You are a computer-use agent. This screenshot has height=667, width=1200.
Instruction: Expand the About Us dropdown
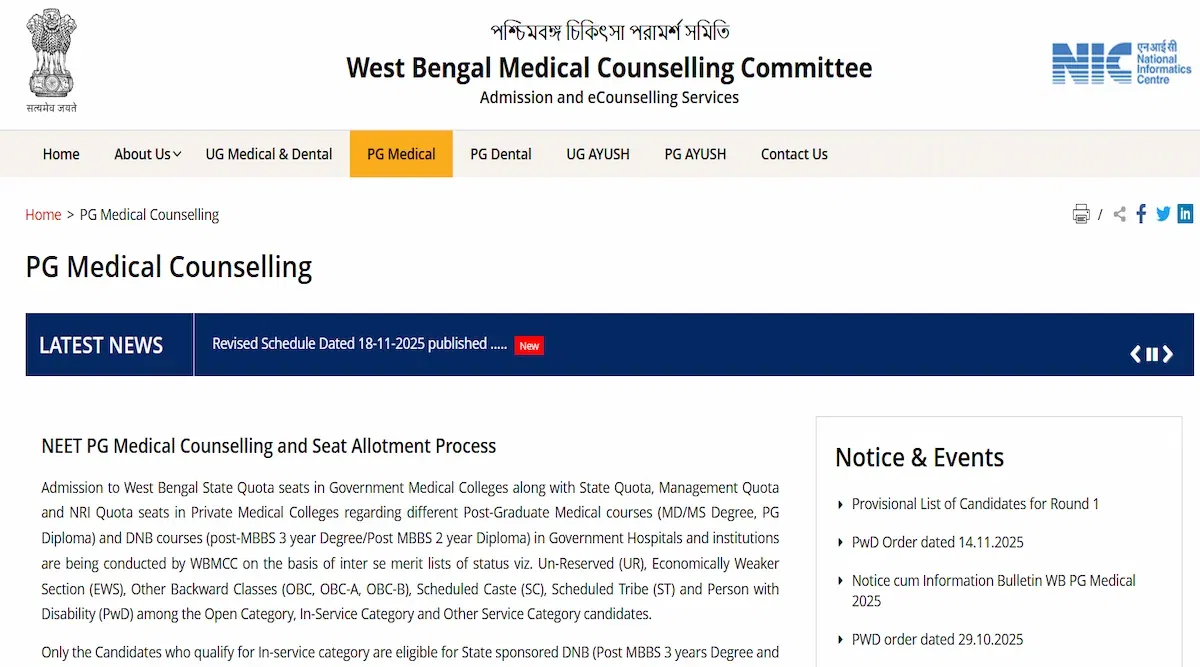click(x=145, y=154)
